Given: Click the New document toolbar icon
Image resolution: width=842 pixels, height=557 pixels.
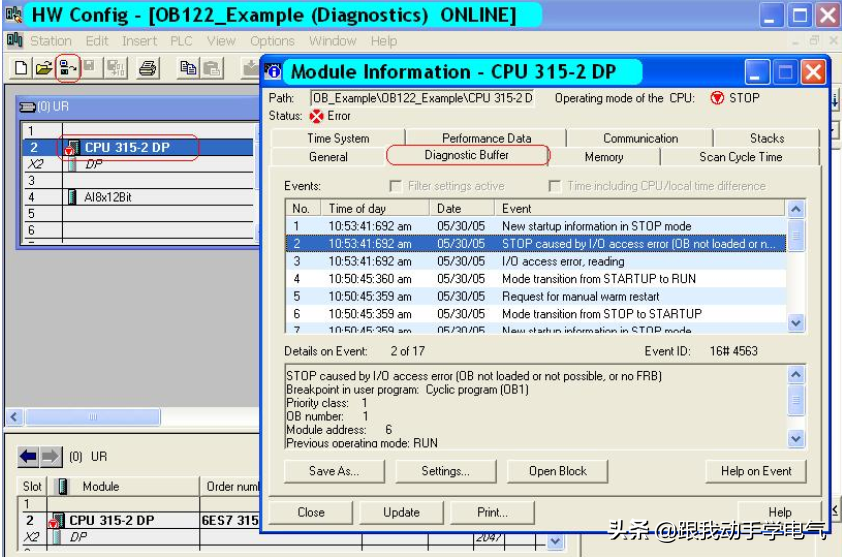Looking at the screenshot, I should pos(21,69).
